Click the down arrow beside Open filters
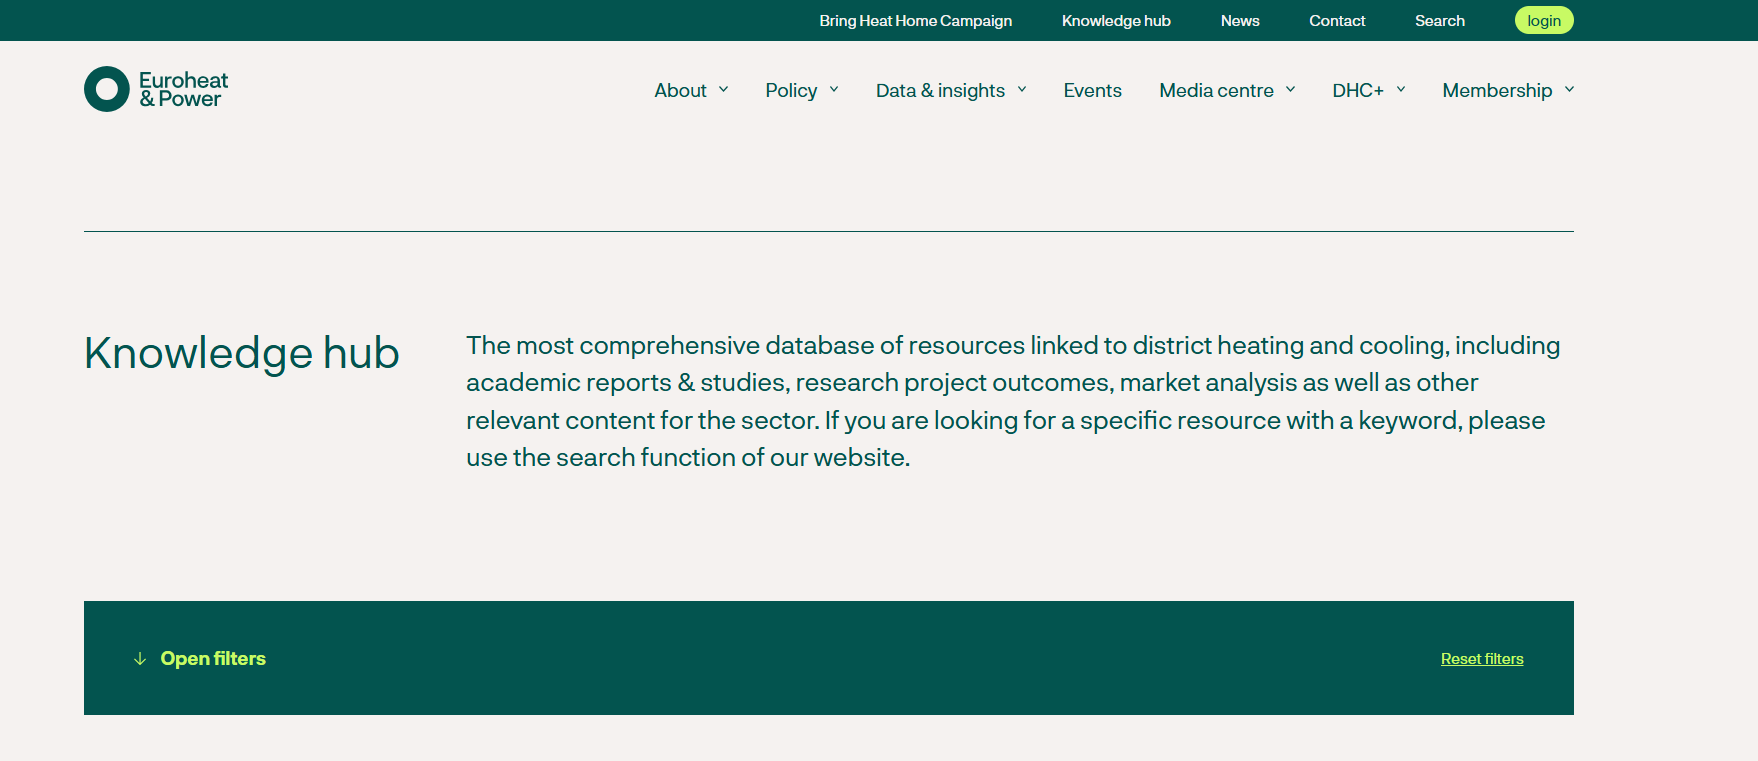Viewport: 1758px width, 761px height. (140, 659)
